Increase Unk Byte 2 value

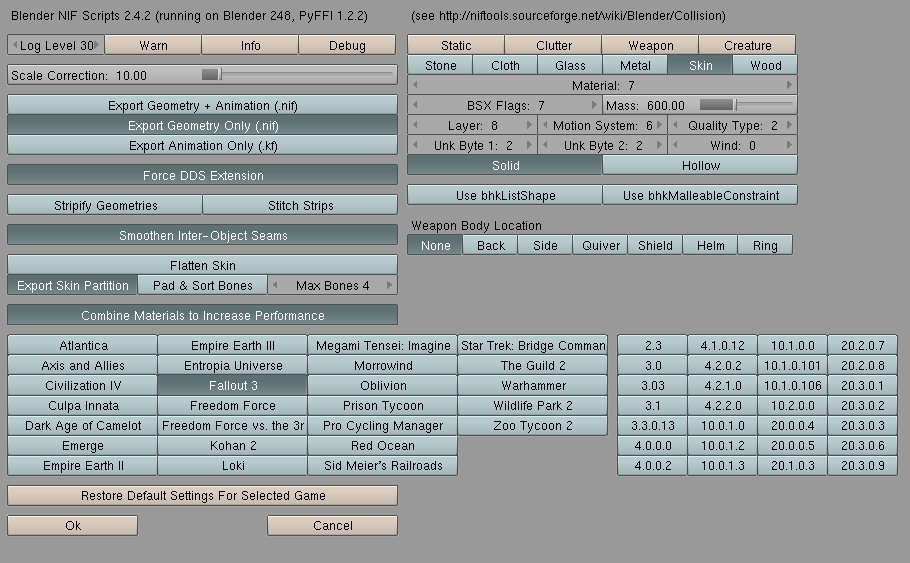pyautogui.click(x=659, y=145)
